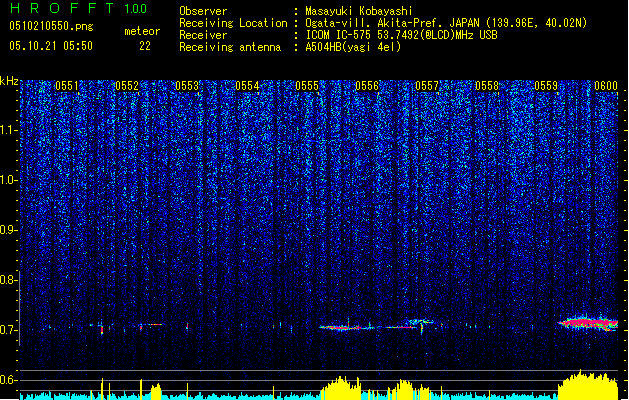The width and height of the screenshot is (629, 400).
Task: Click the meteor count value 22
Action: (x=145, y=46)
